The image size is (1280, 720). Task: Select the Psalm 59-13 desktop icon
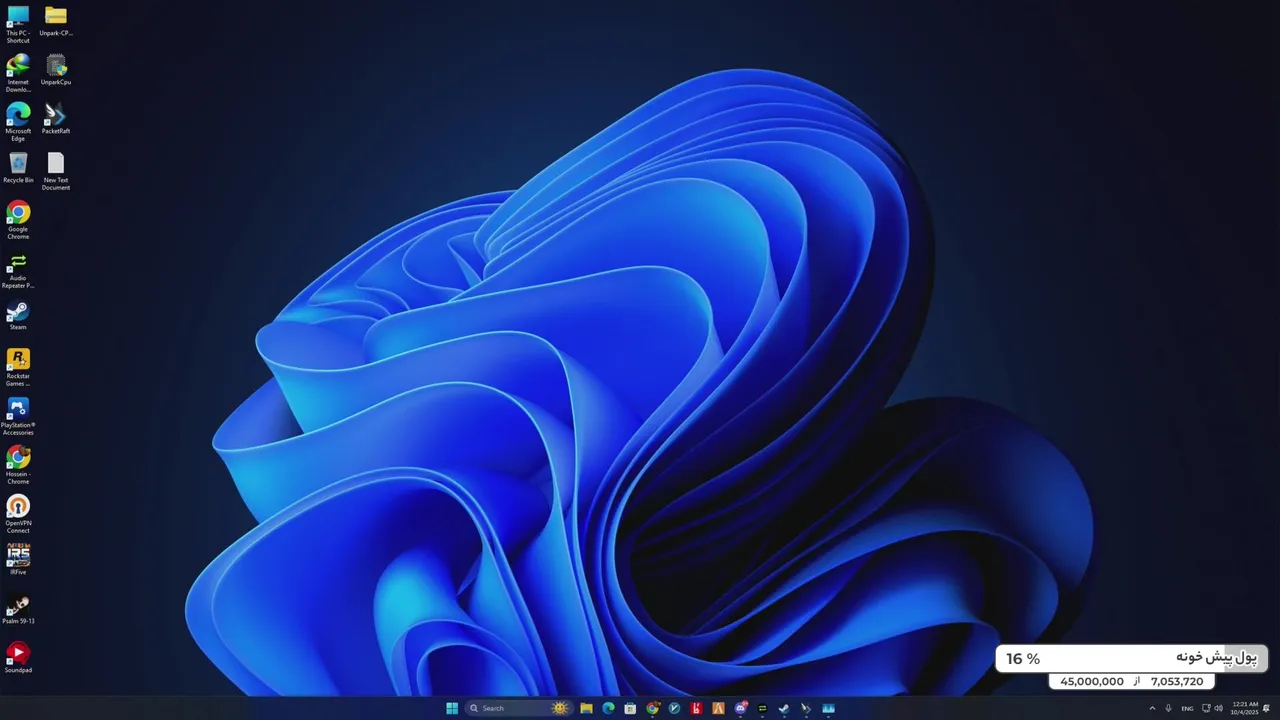point(18,610)
